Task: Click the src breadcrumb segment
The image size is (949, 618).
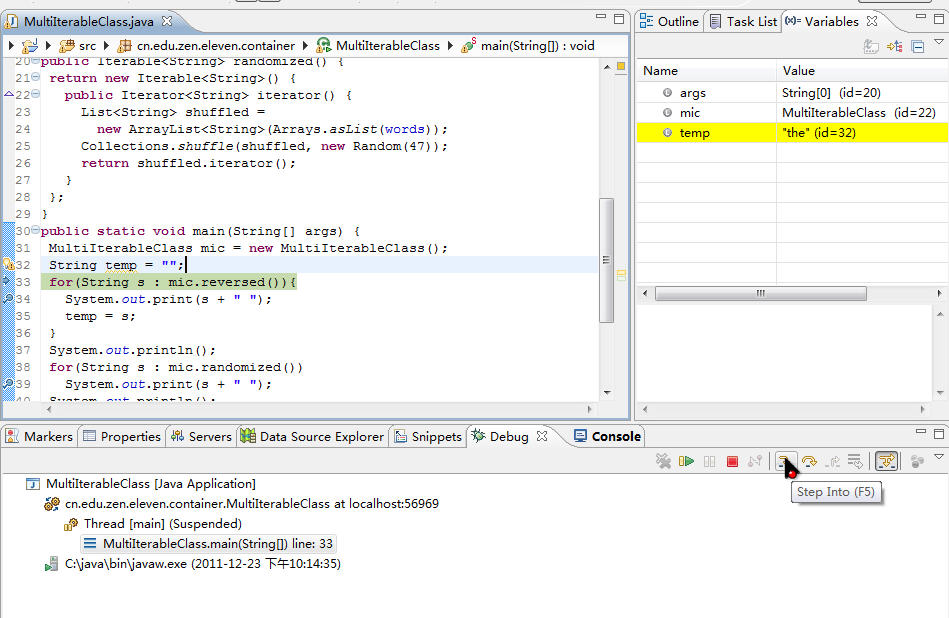Action: 87,45
